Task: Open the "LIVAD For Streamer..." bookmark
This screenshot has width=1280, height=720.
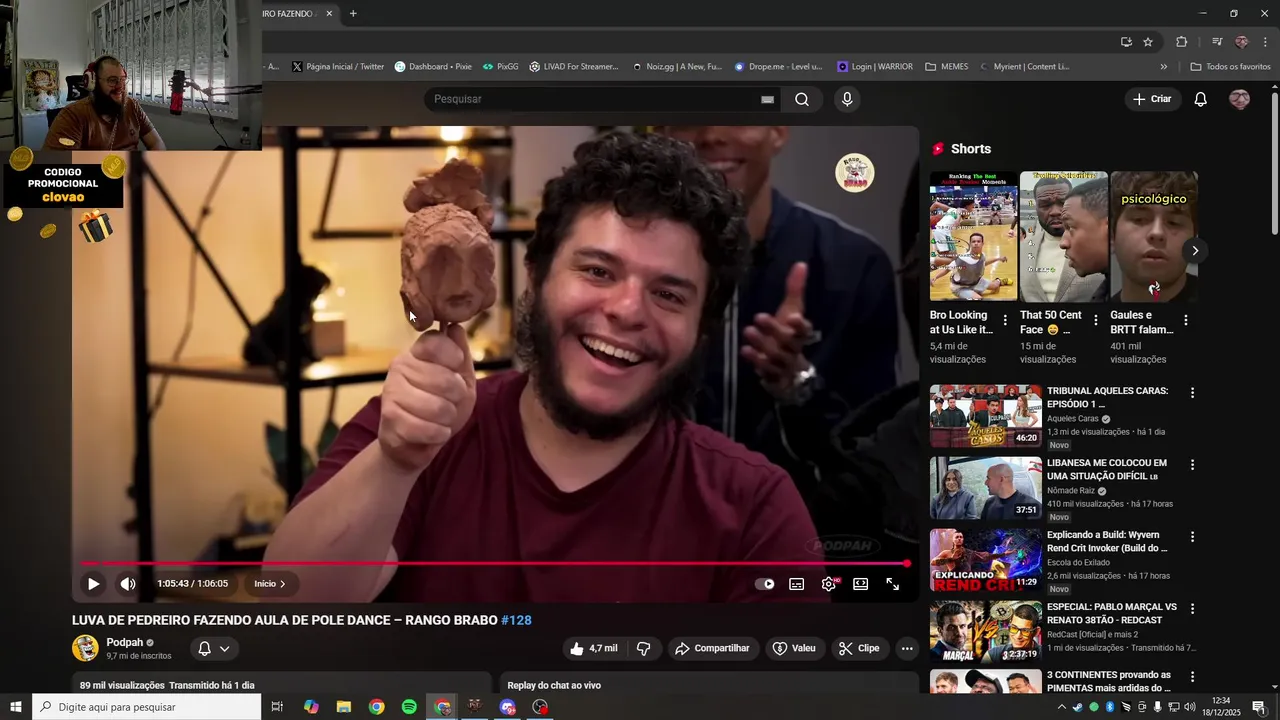Action: [574, 67]
